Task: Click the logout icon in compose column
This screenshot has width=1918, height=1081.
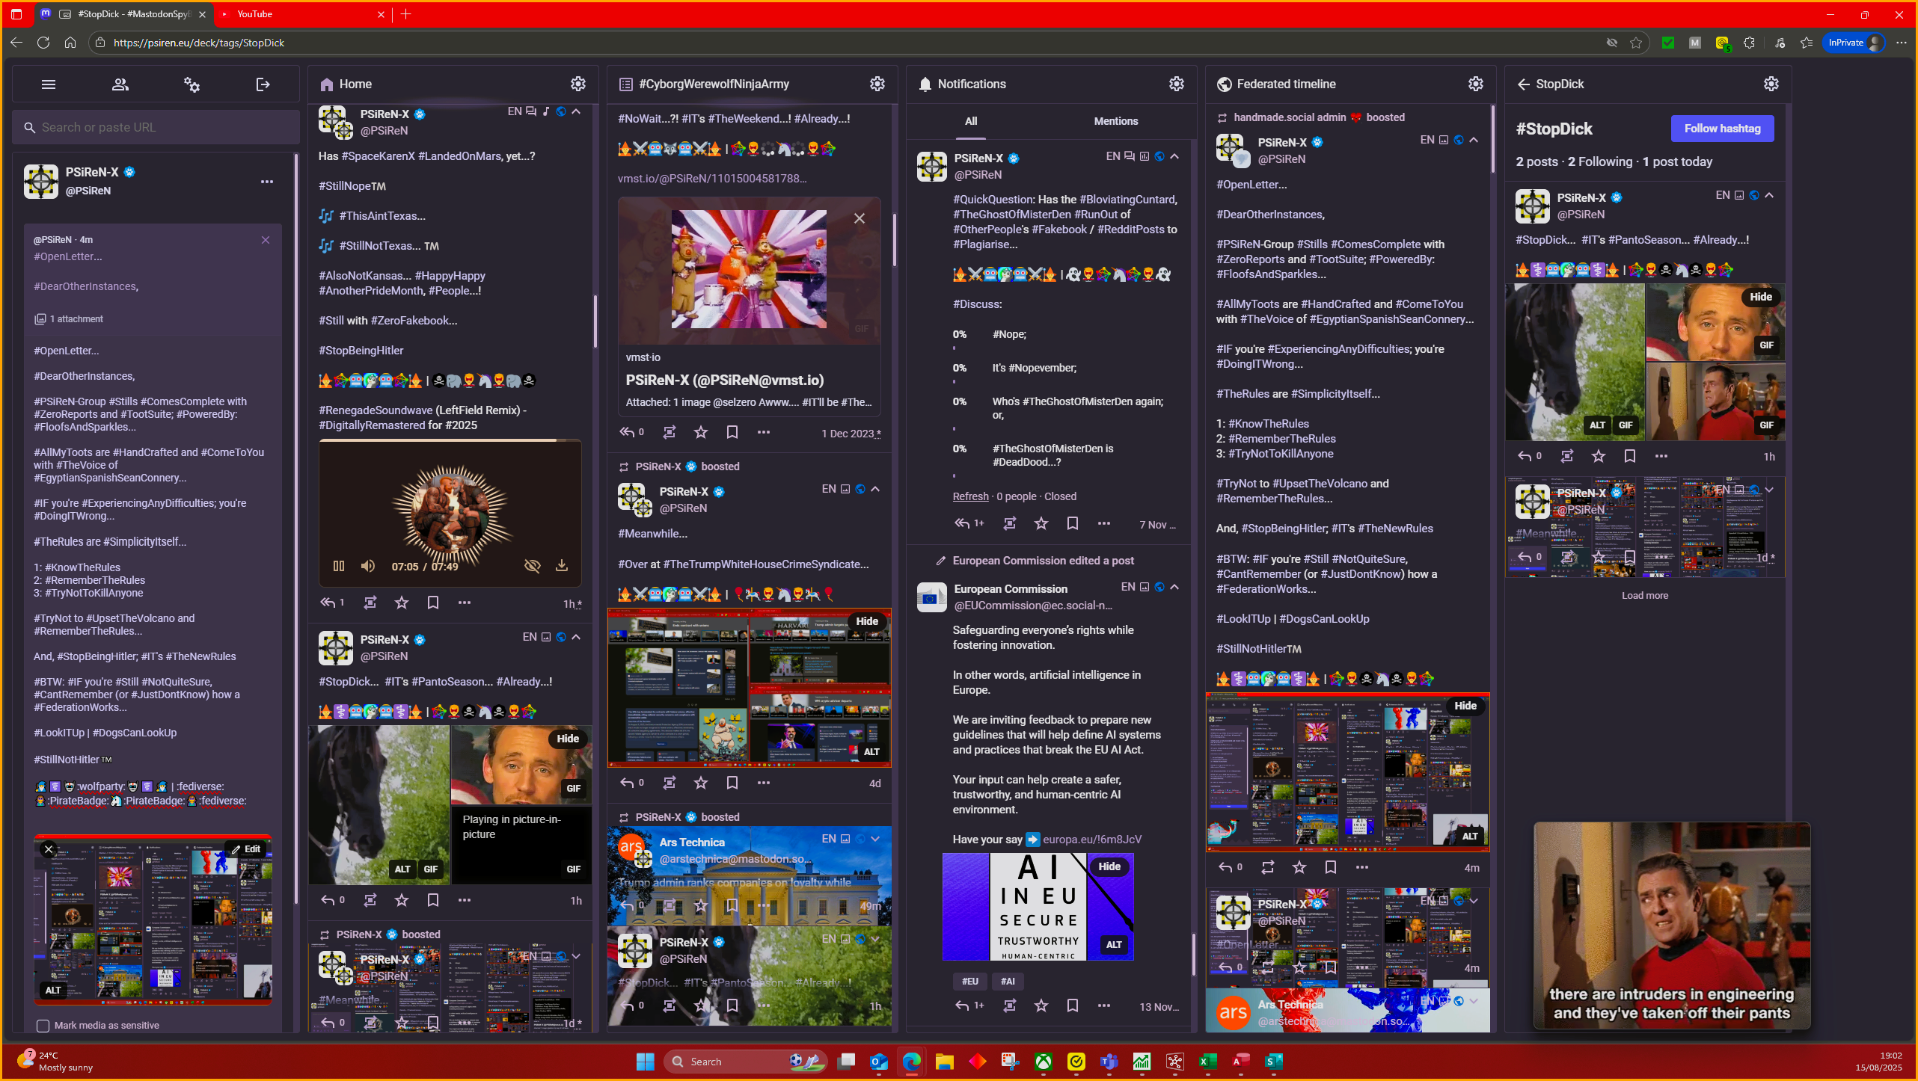Action: (x=263, y=85)
